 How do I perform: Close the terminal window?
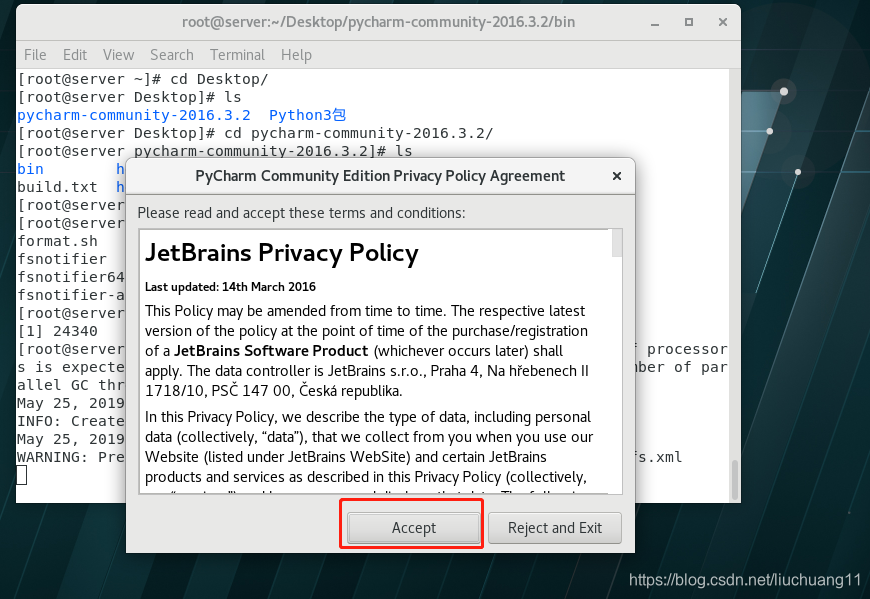tap(722, 22)
